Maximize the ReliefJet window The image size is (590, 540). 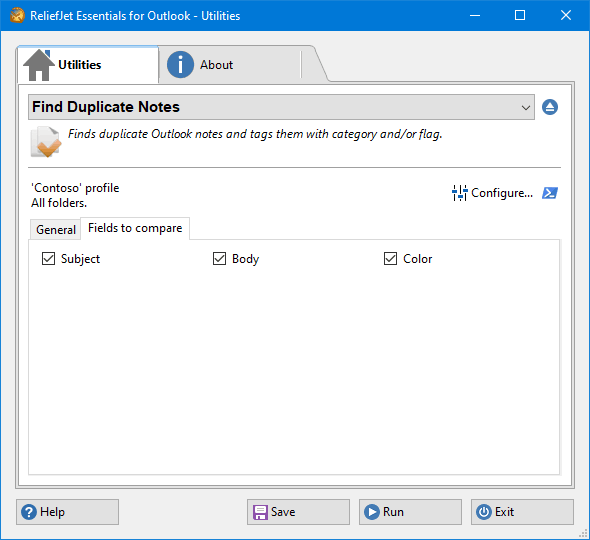click(520, 15)
